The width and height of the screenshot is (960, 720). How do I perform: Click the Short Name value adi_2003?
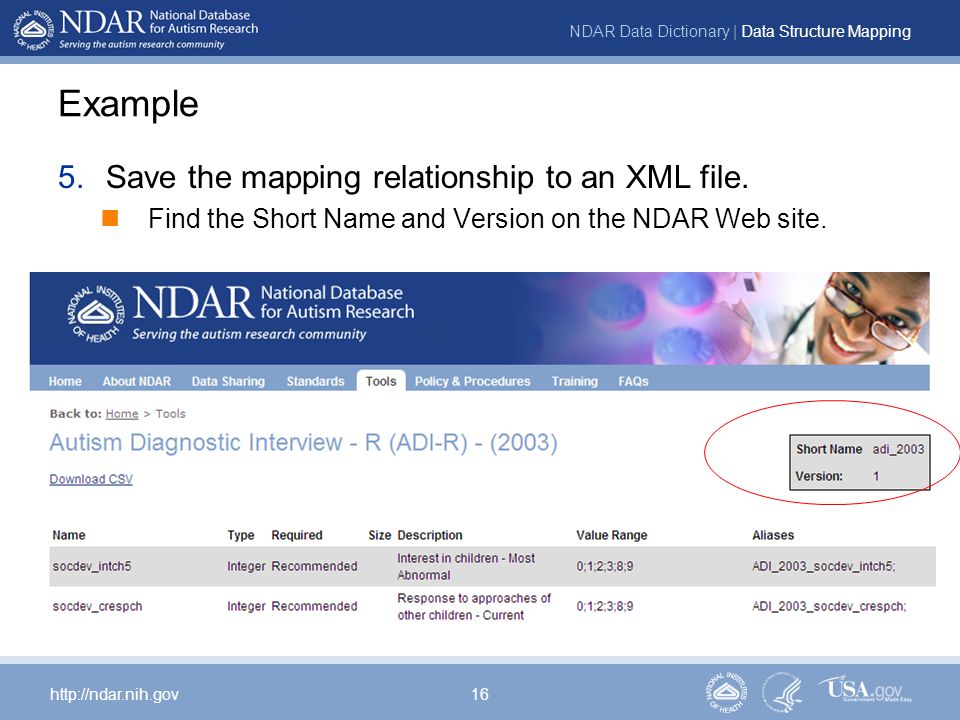click(x=898, y=449)
